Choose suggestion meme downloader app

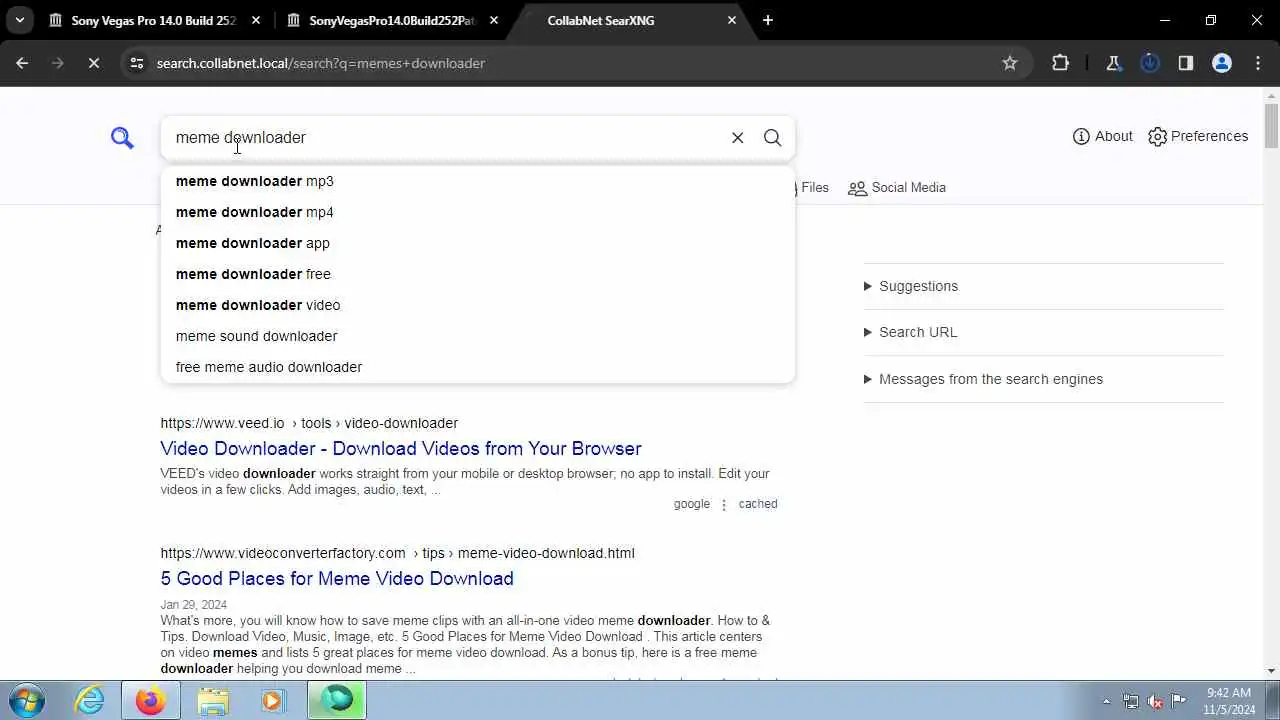tap(478, 243)
